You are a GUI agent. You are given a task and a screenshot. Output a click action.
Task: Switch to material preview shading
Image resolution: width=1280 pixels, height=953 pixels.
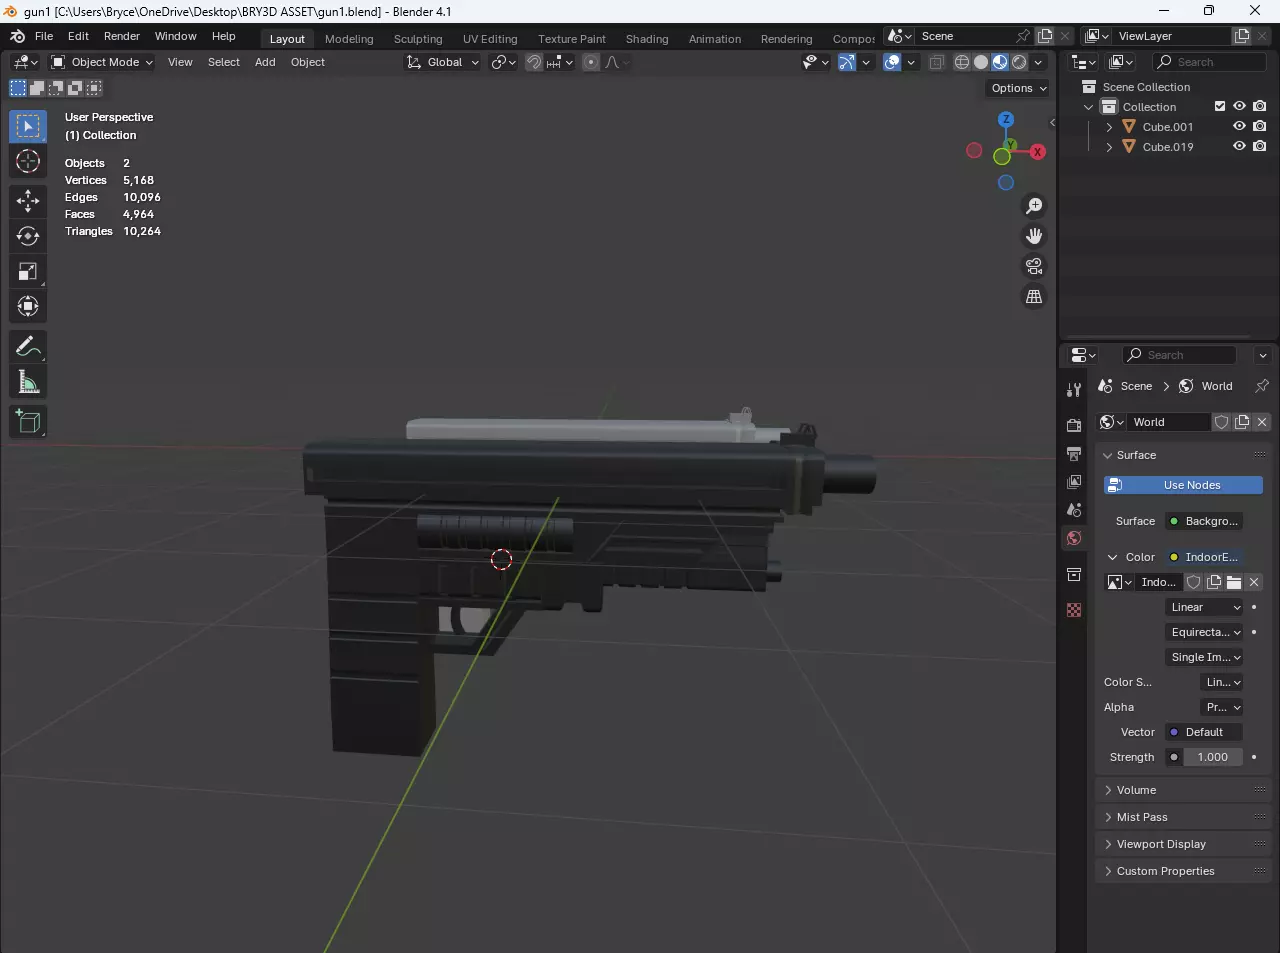(1000, 62)
